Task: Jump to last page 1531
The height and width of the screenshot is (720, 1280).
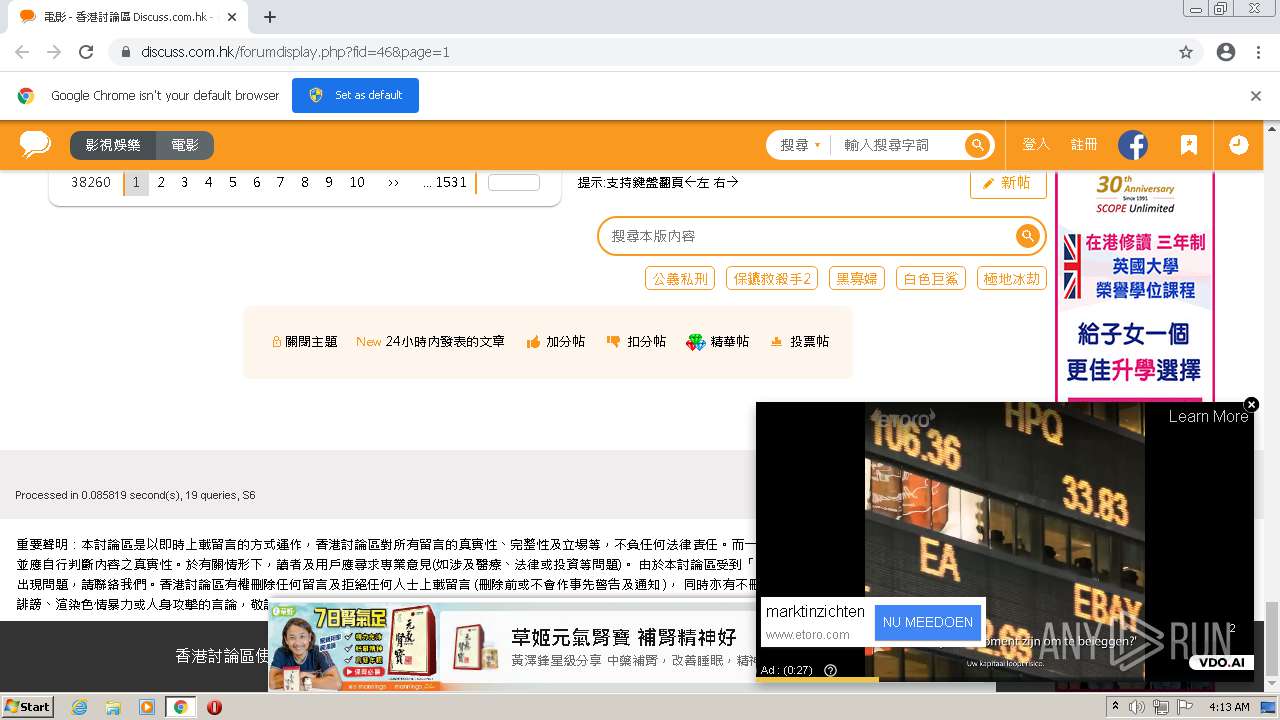Action: click(445, 182)
